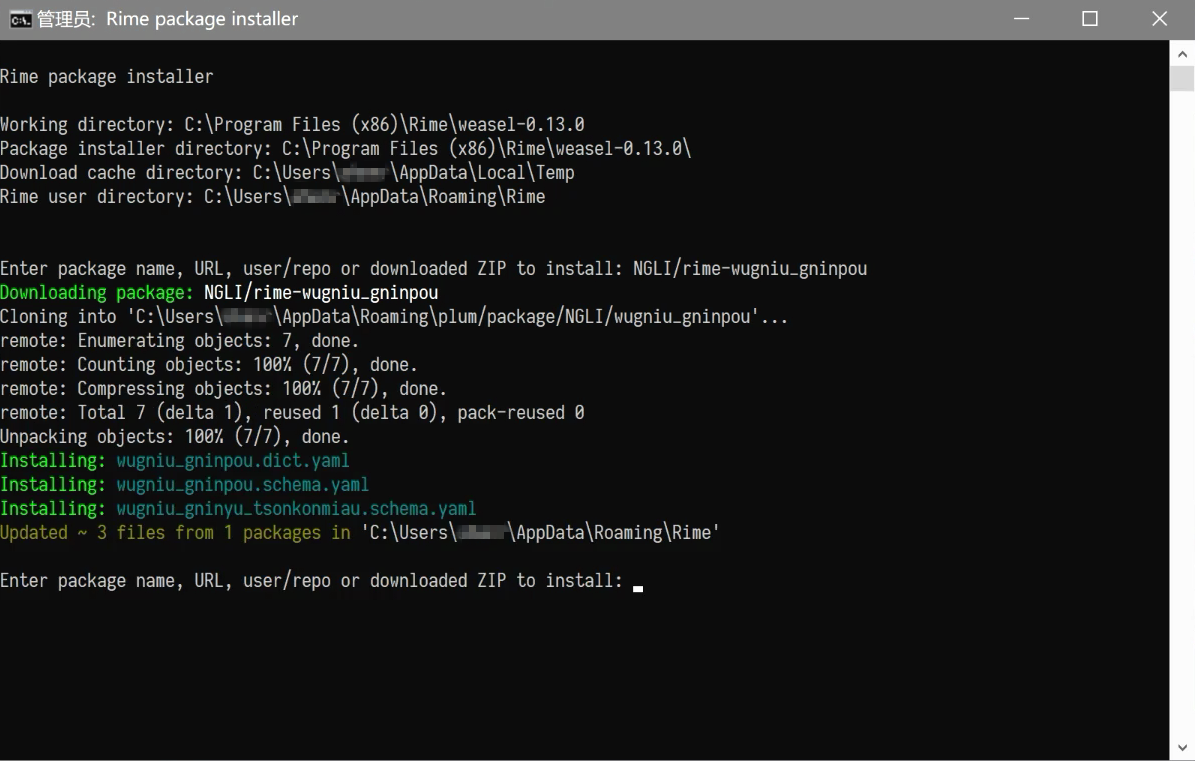Viewport: 1195px width, 761px height.
Task: Click the green "Downloading package:" label
Action: [98, 293]
